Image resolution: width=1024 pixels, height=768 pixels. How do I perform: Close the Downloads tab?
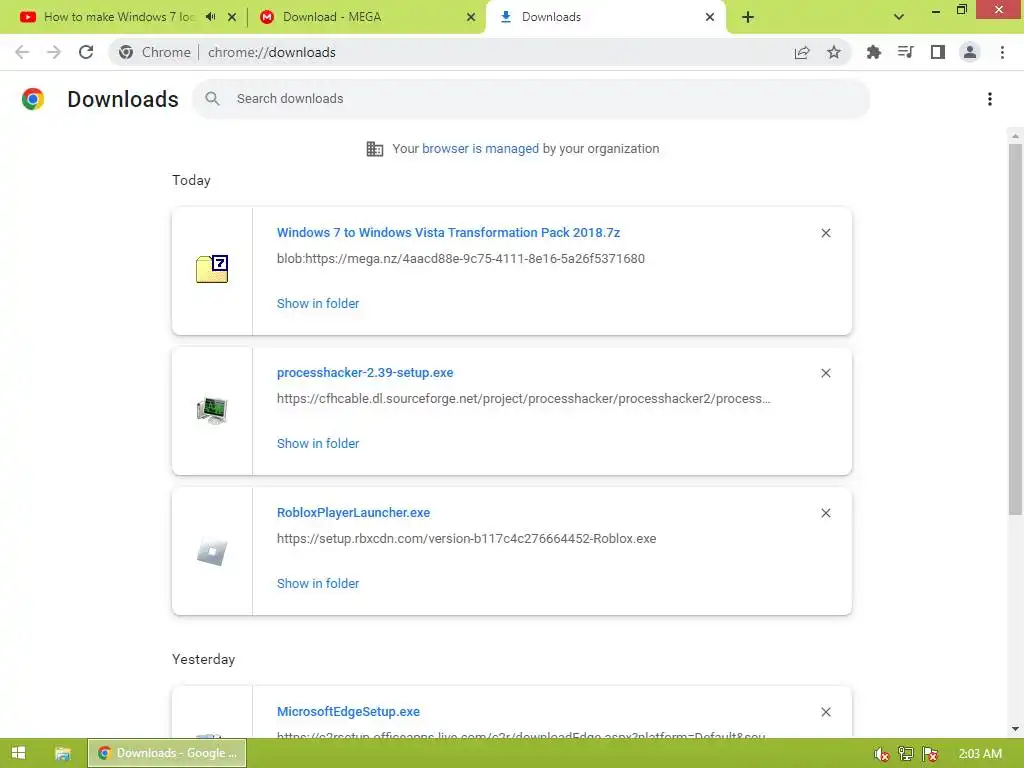click(x=710, y=17)
